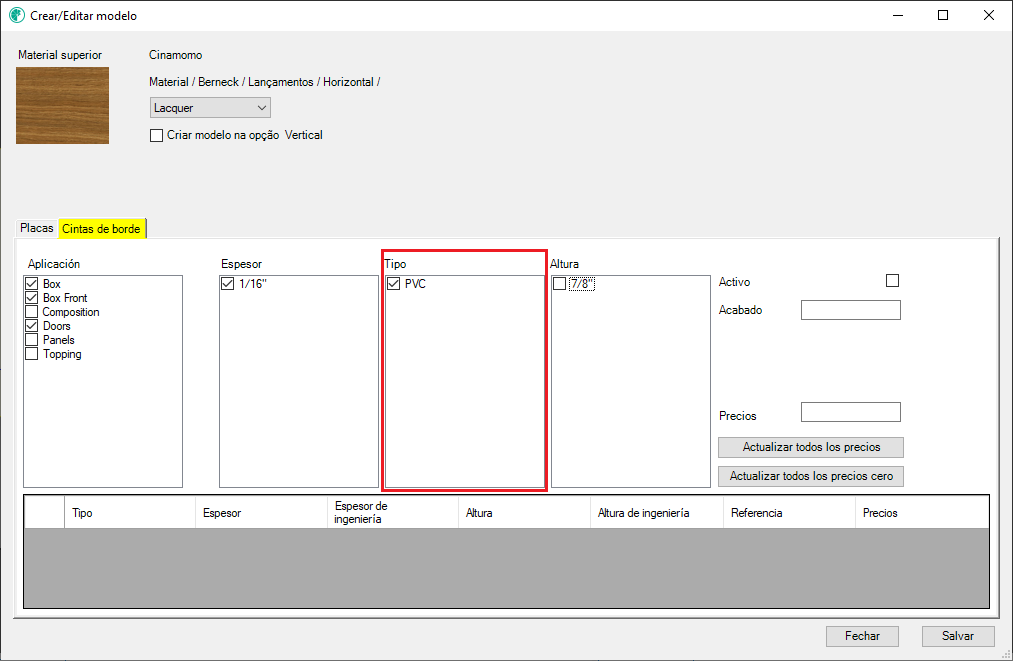Click the Espesor column header in table
1013x661 pixels.
262,512
